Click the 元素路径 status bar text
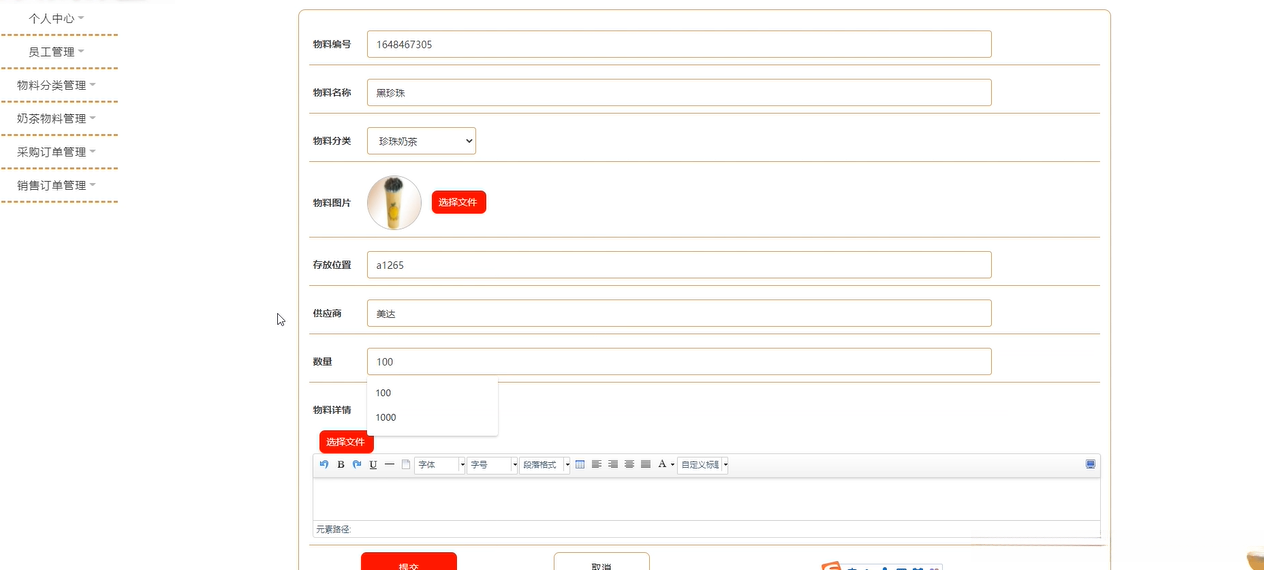 point(334,529)
